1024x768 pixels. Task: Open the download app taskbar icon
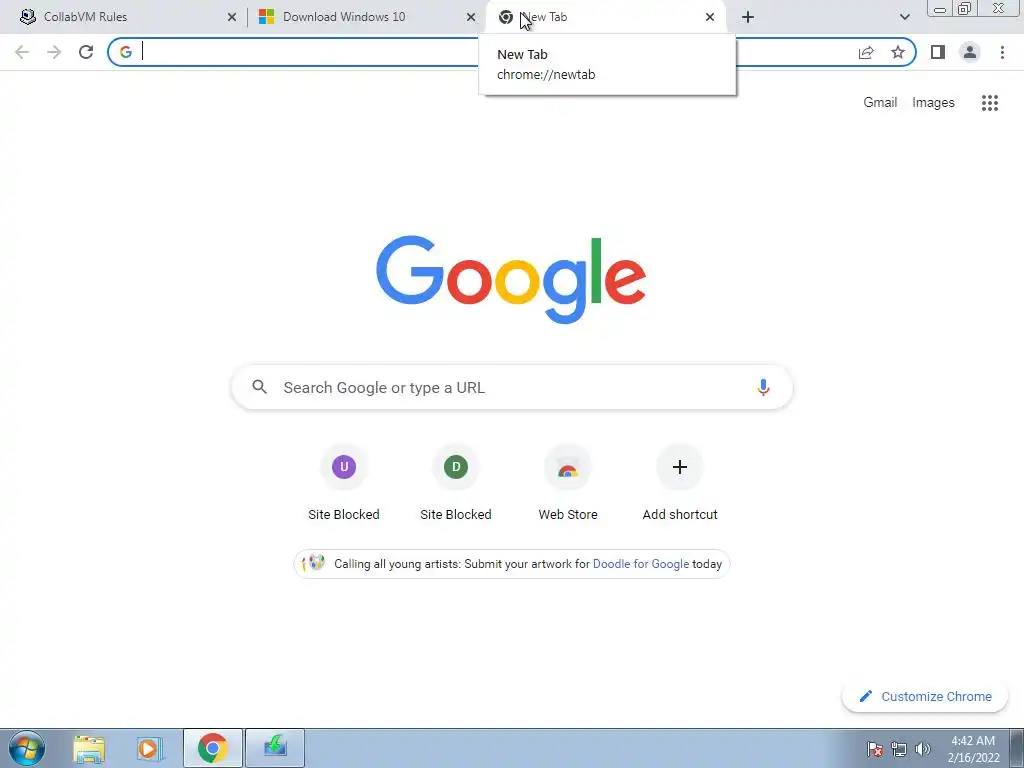[x=275, y=748]
